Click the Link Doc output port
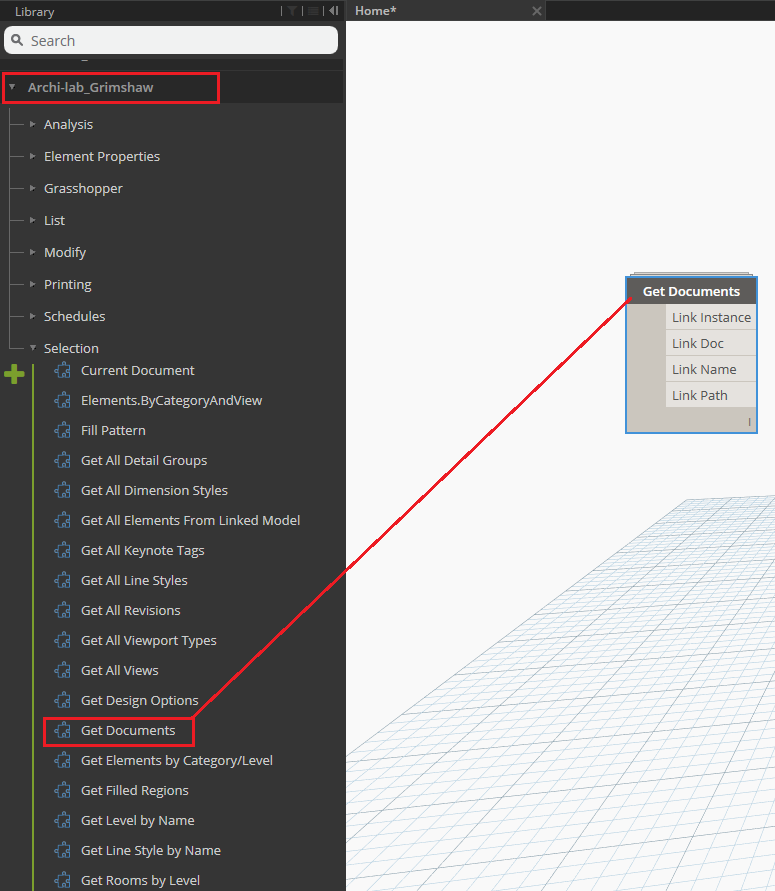The image size is (775, 891). click(711, 343)
